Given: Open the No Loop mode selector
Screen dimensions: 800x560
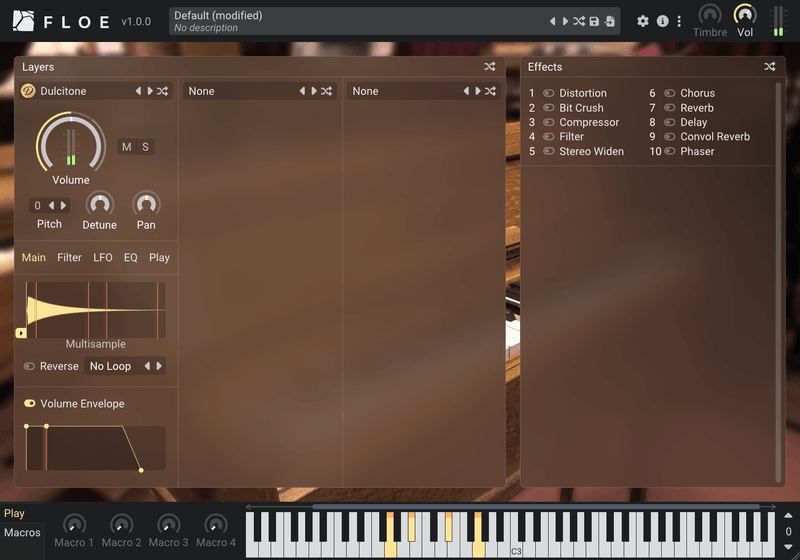Looking at the screenshot, I should tap(110, 366).
